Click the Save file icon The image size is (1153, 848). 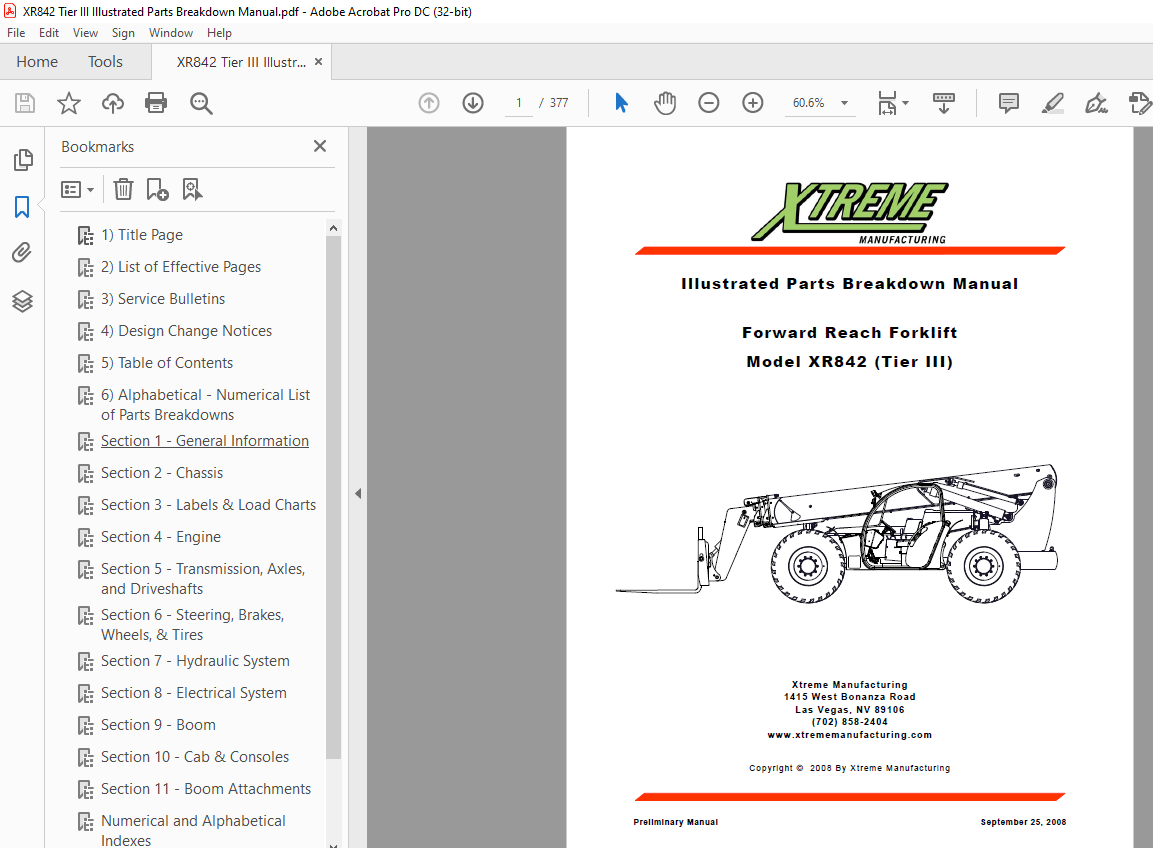[x=25, y=103]
